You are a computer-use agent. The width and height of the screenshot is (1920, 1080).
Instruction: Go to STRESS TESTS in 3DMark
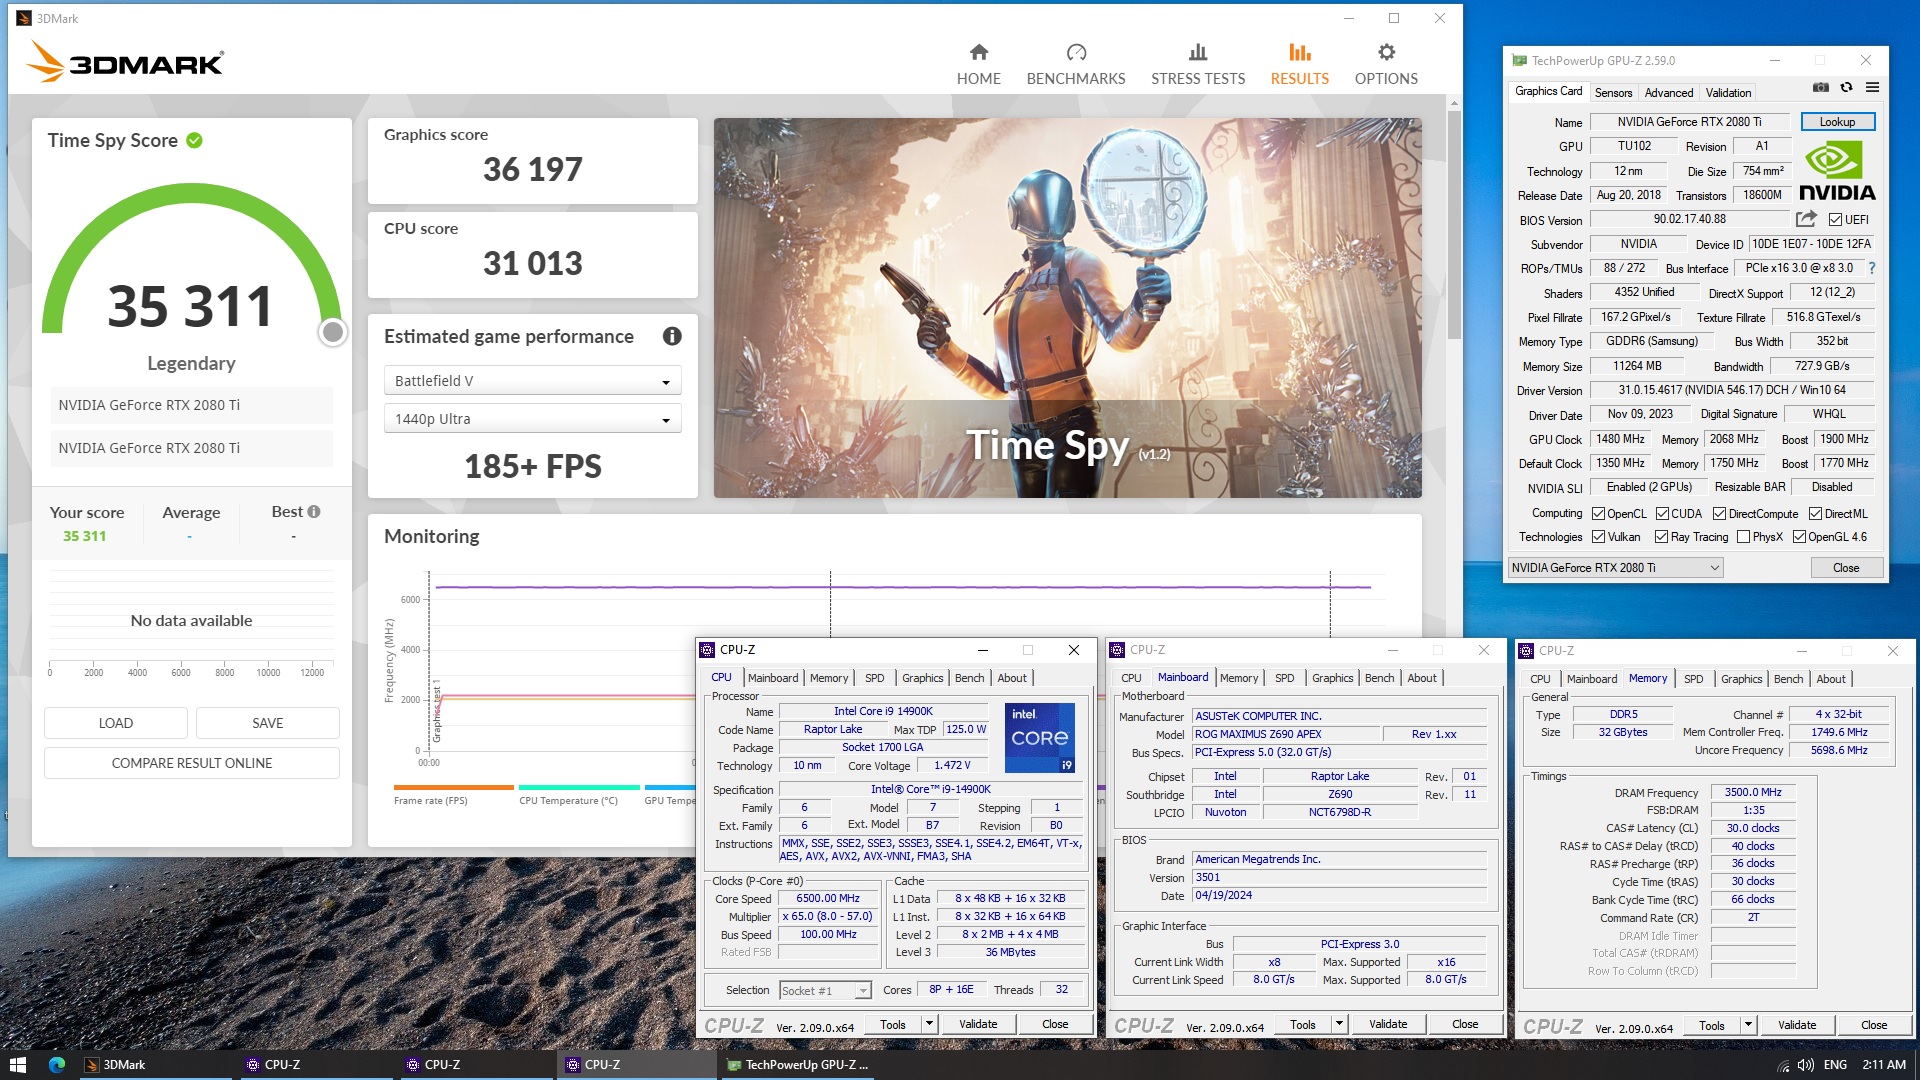[x=1198, y=65]
